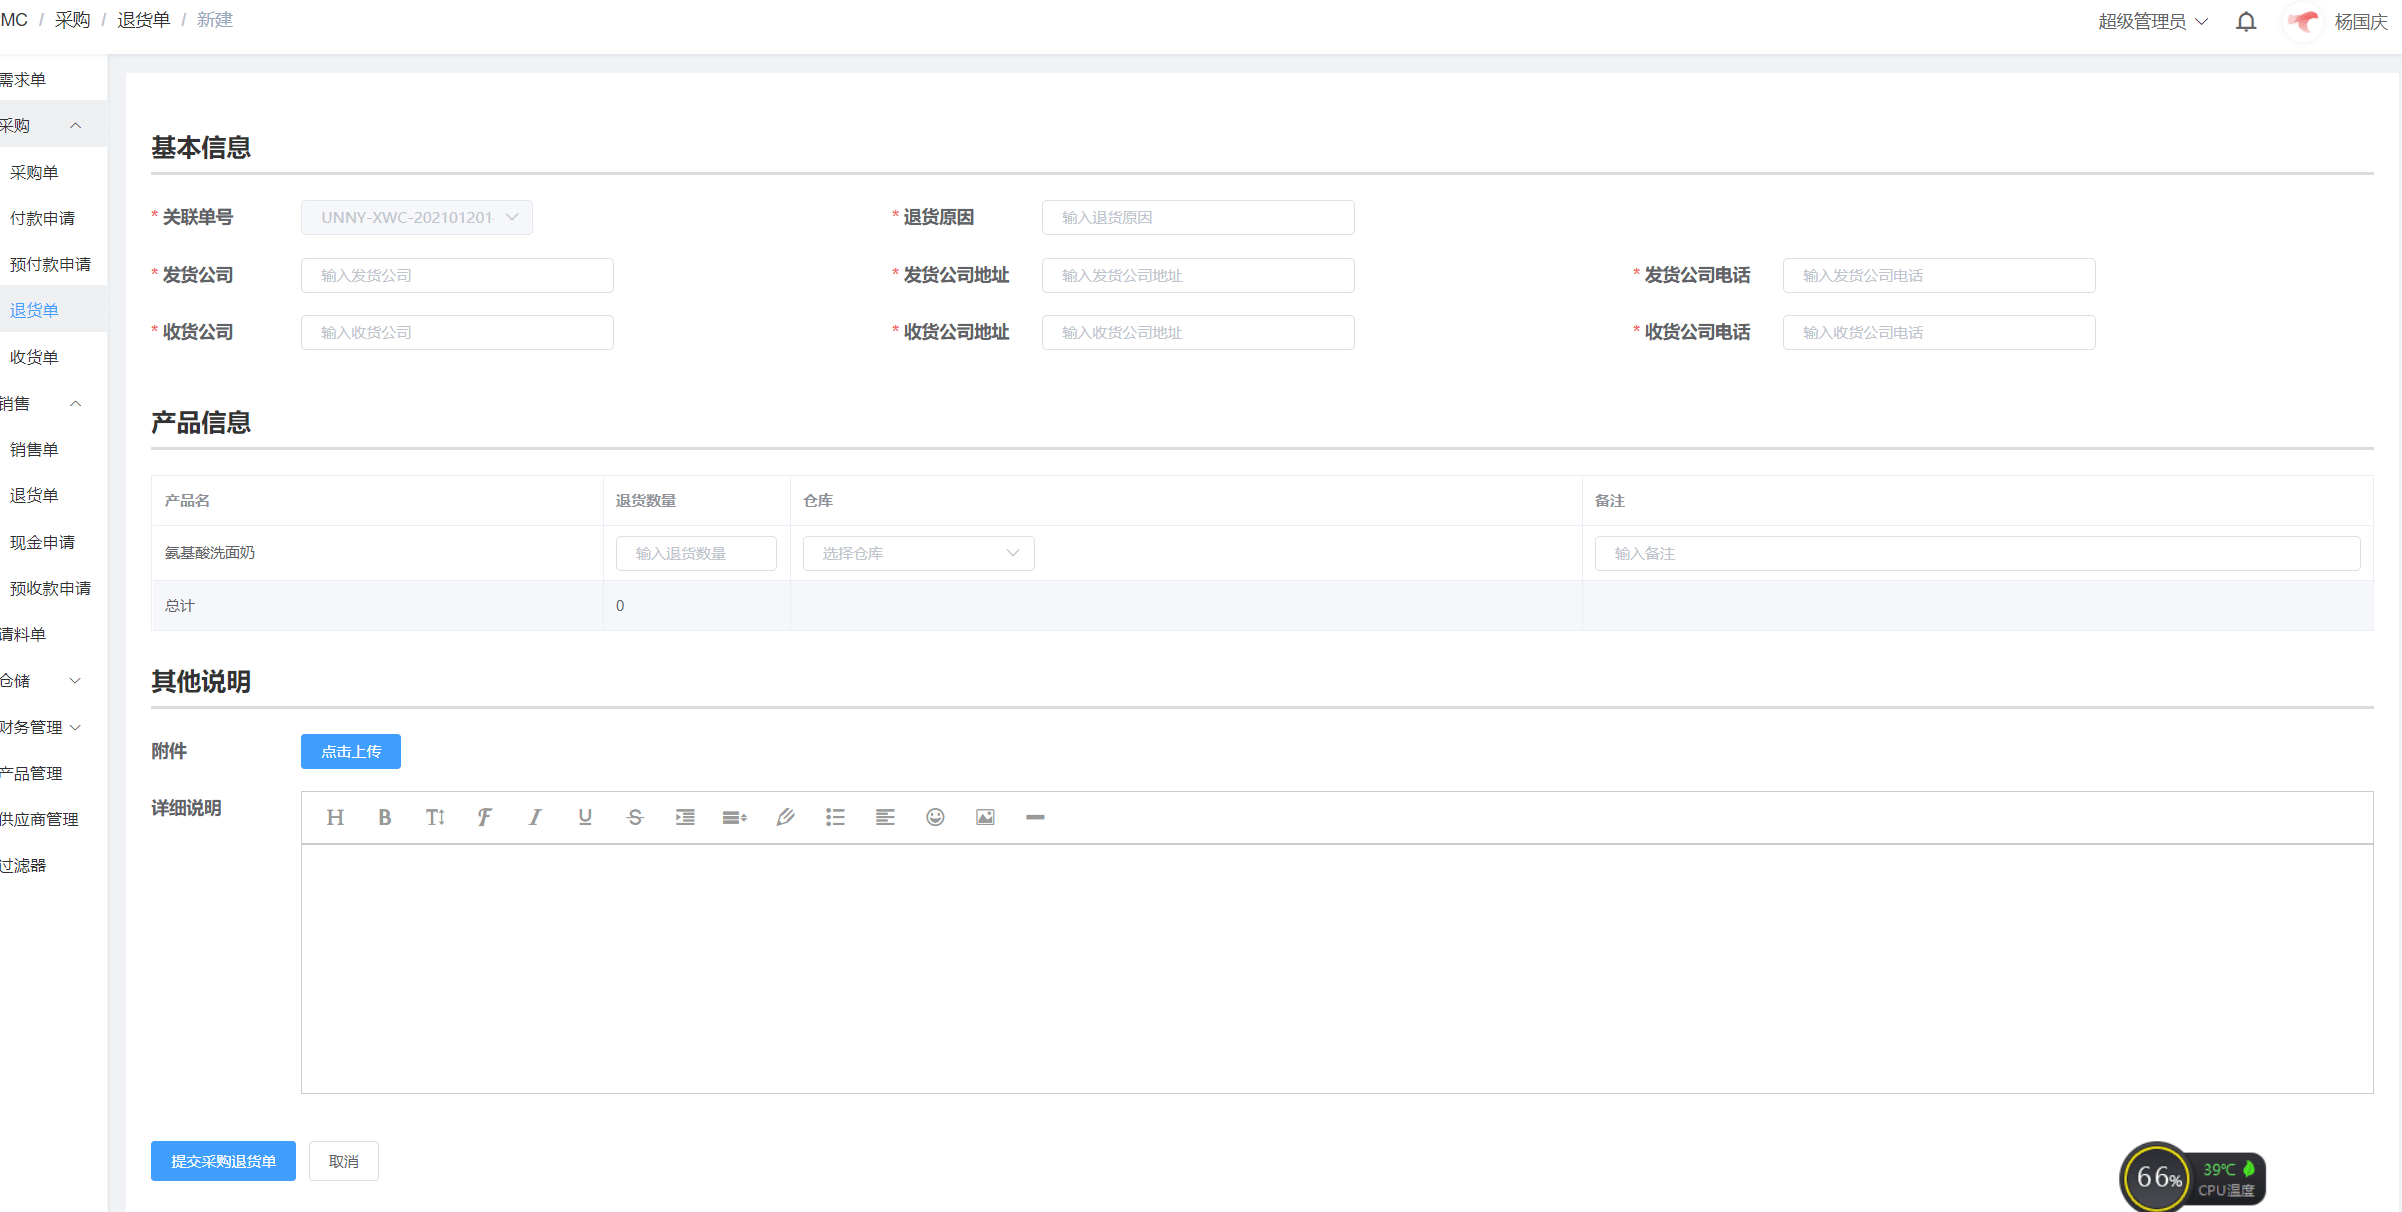This screenshot has width=2402, height=1212.
Task: Click the underline icon
Action: pyautogui.click(x=585, y=817)
